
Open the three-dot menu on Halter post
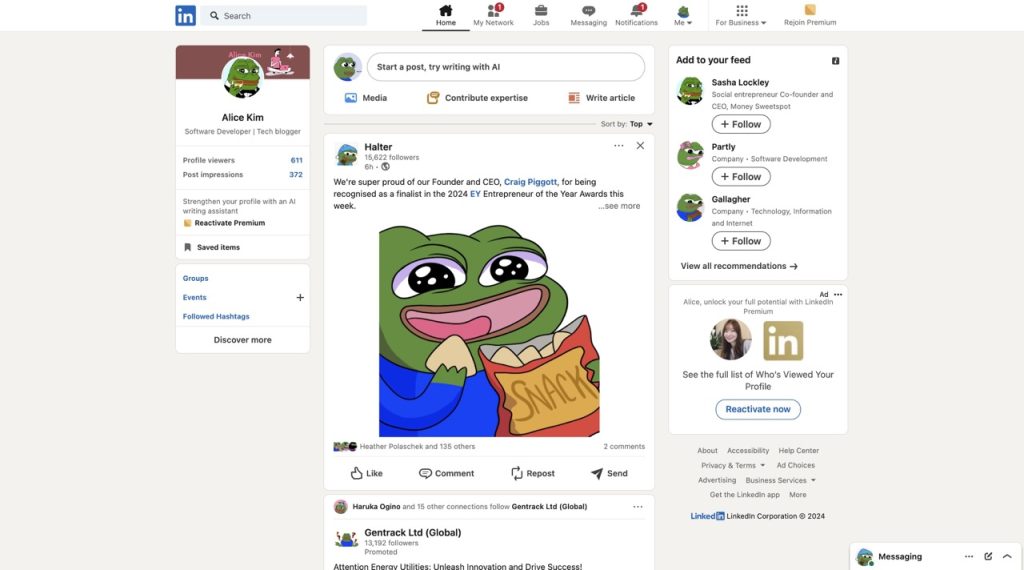[619, 146]
